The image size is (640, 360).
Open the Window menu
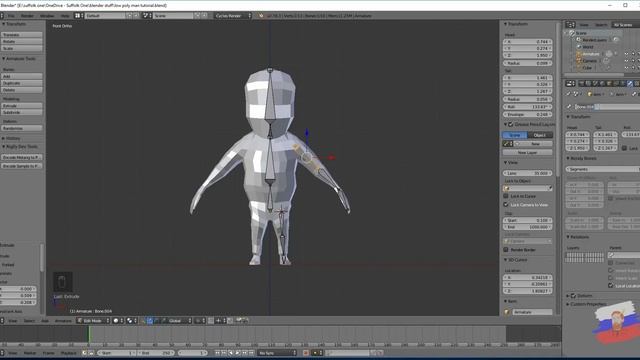(x=47, y=16)
